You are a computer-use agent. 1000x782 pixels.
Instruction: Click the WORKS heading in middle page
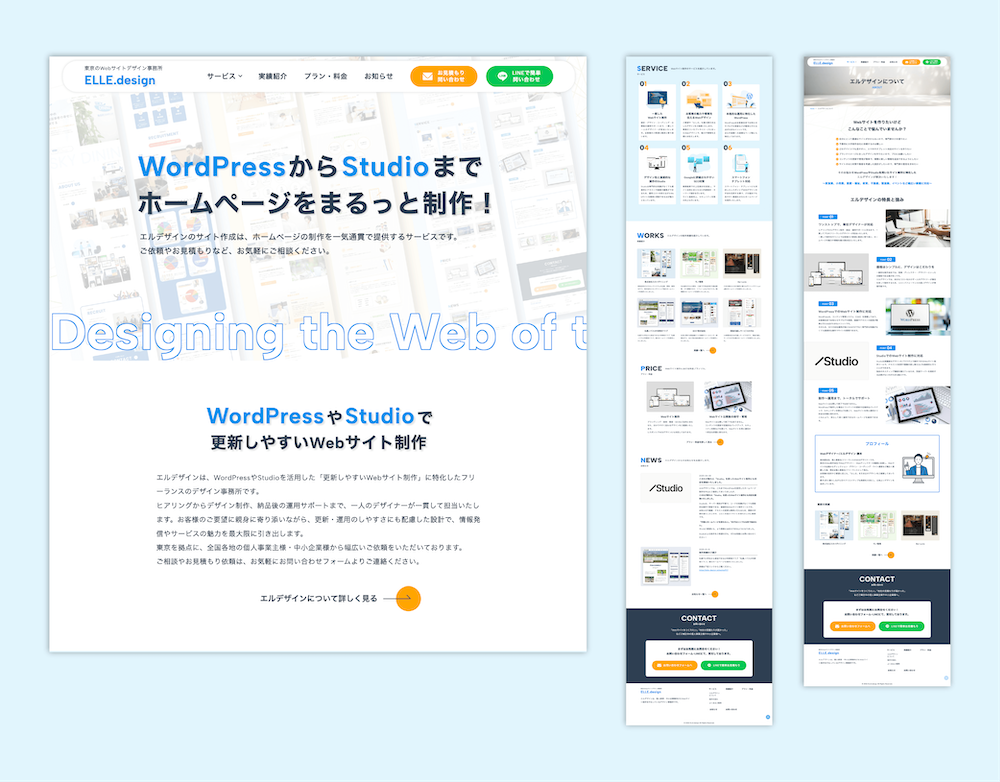click(x=651, y=235)
